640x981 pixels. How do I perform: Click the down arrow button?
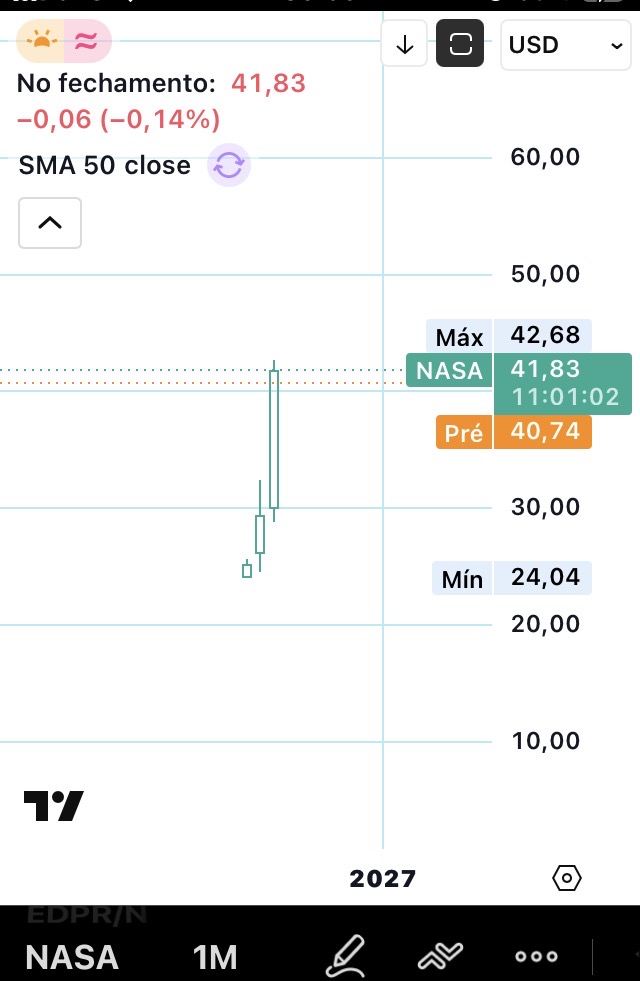(404, 44)
